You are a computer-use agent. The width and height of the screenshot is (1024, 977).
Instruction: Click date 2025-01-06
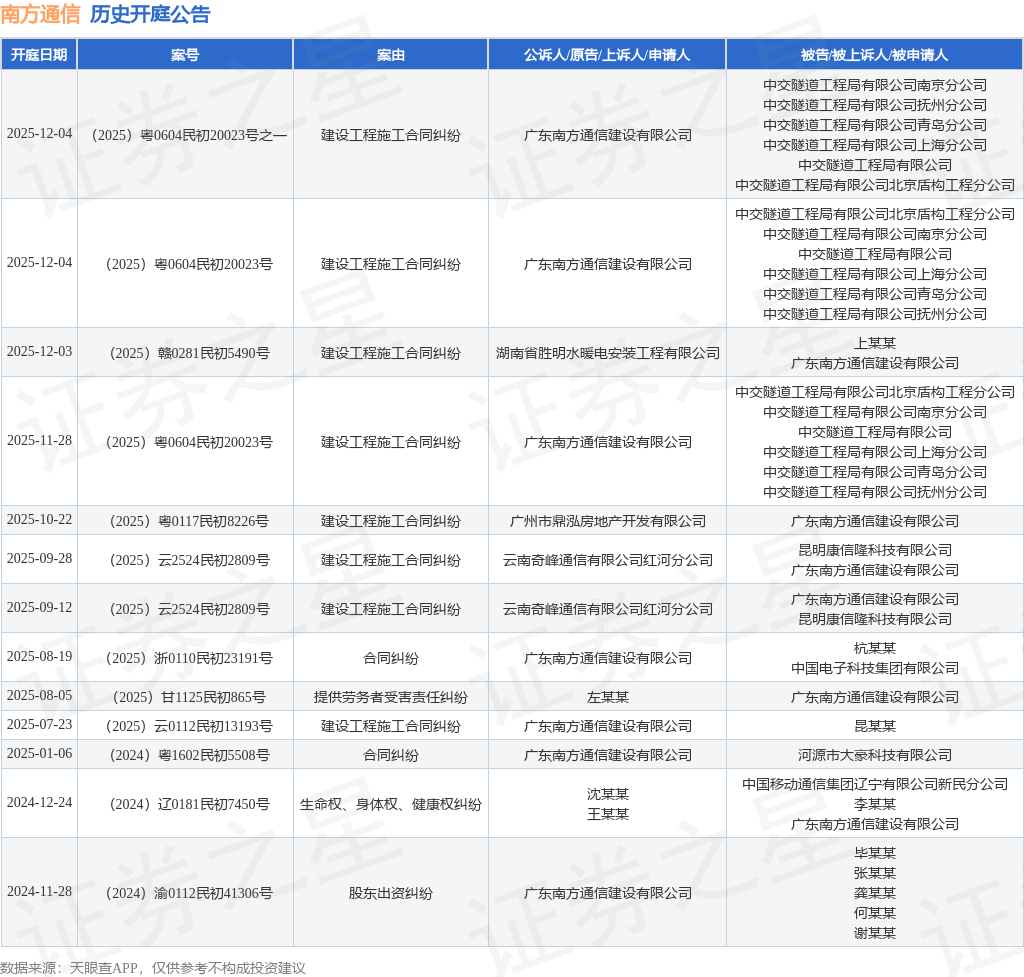point(39,753)
